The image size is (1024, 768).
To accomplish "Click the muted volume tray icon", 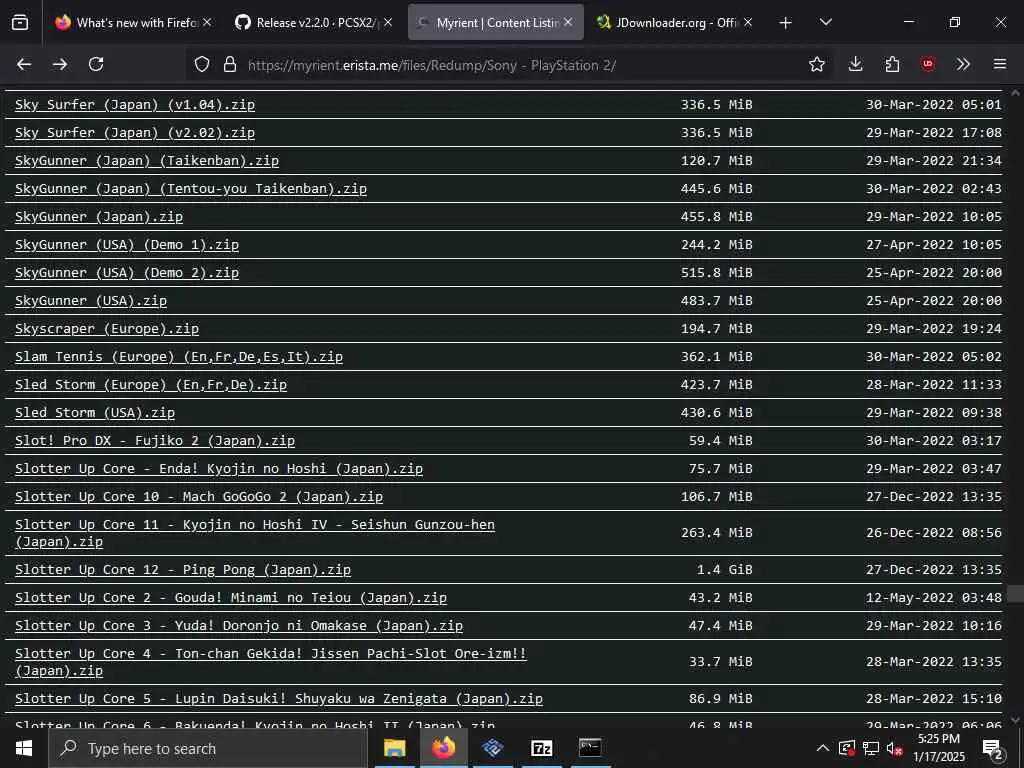I will (893, 748).
